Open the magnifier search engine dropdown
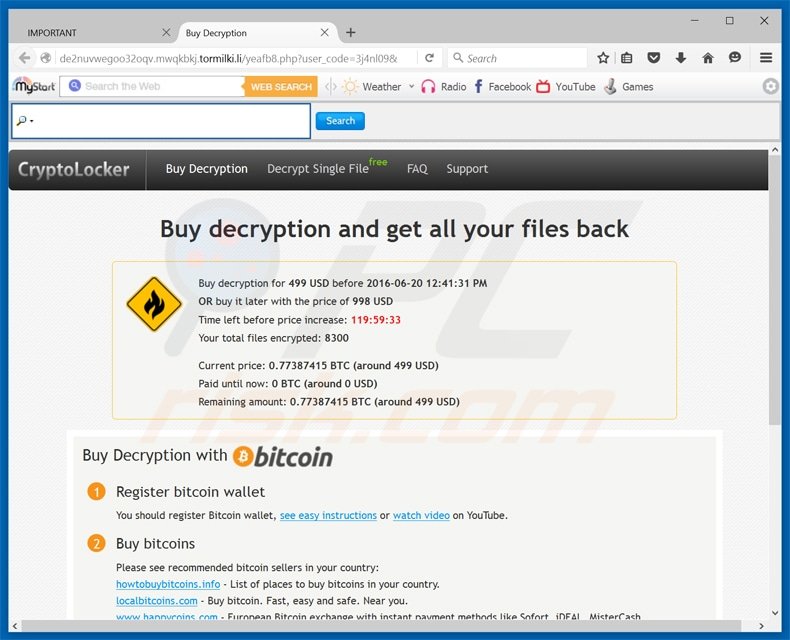Viewport: 790px width, 640px height. (25, 121)
